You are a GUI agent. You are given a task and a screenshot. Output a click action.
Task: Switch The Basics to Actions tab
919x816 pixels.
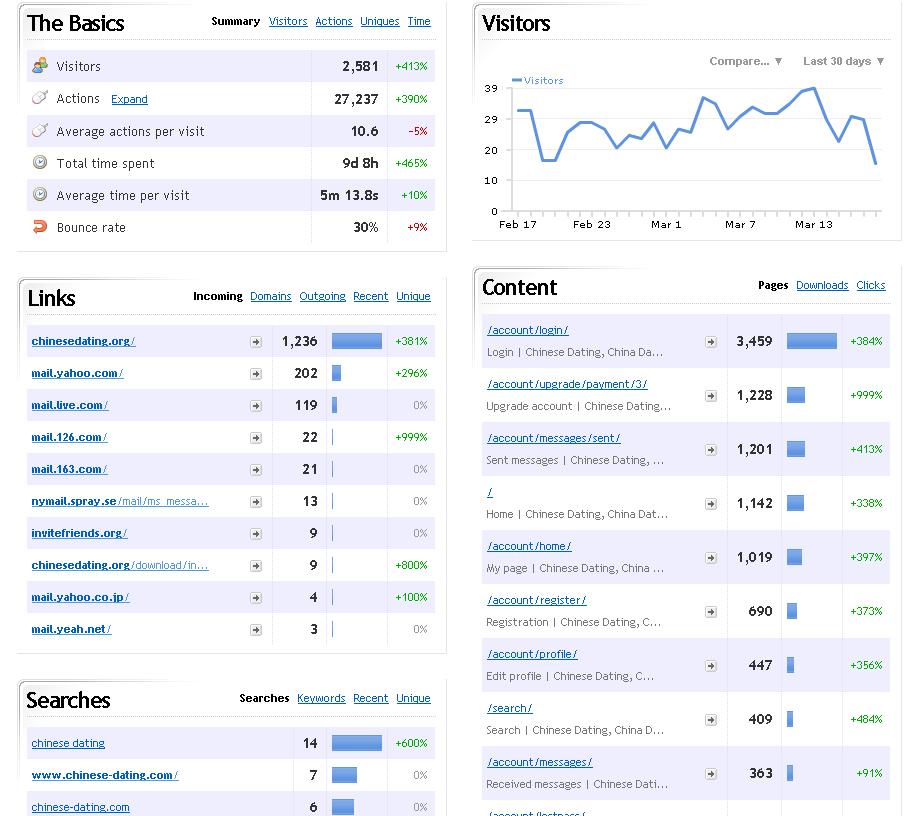click(x=333, y=21)
